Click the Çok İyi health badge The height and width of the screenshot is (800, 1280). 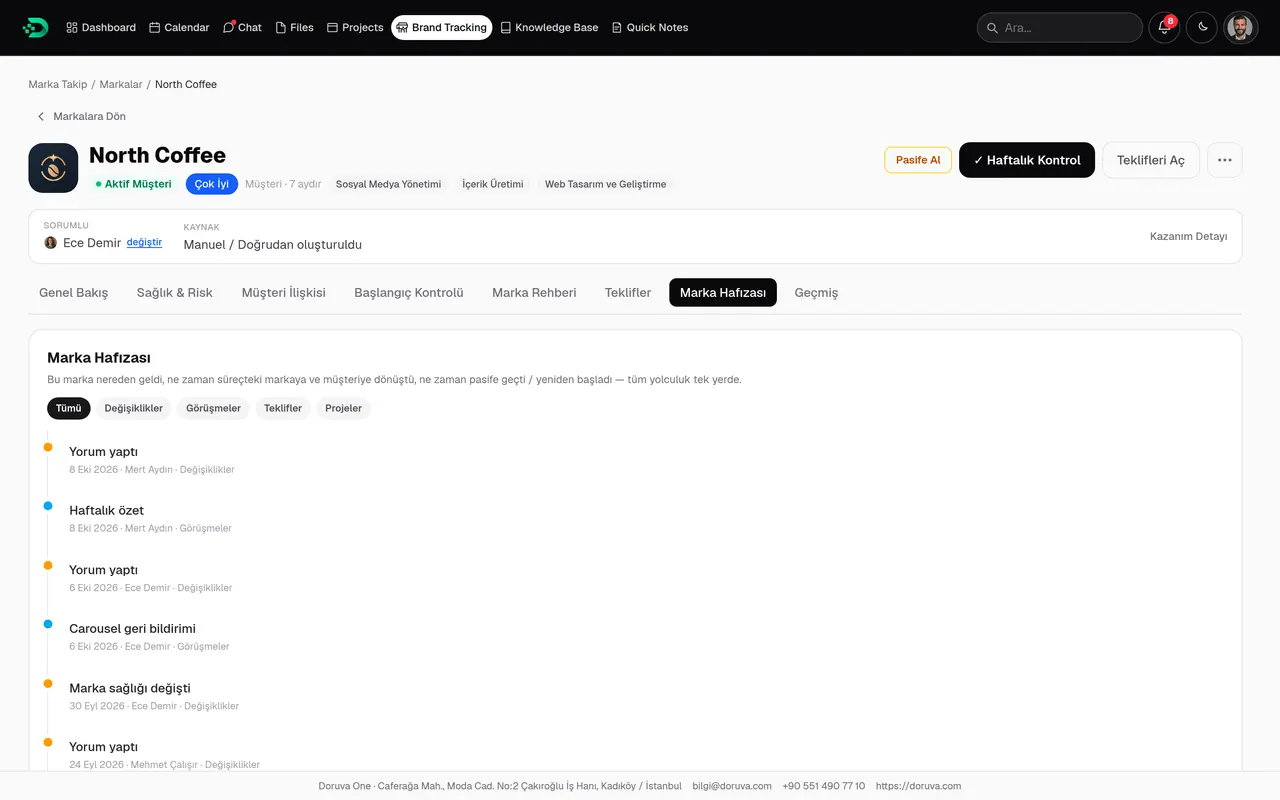pos(212,184)
